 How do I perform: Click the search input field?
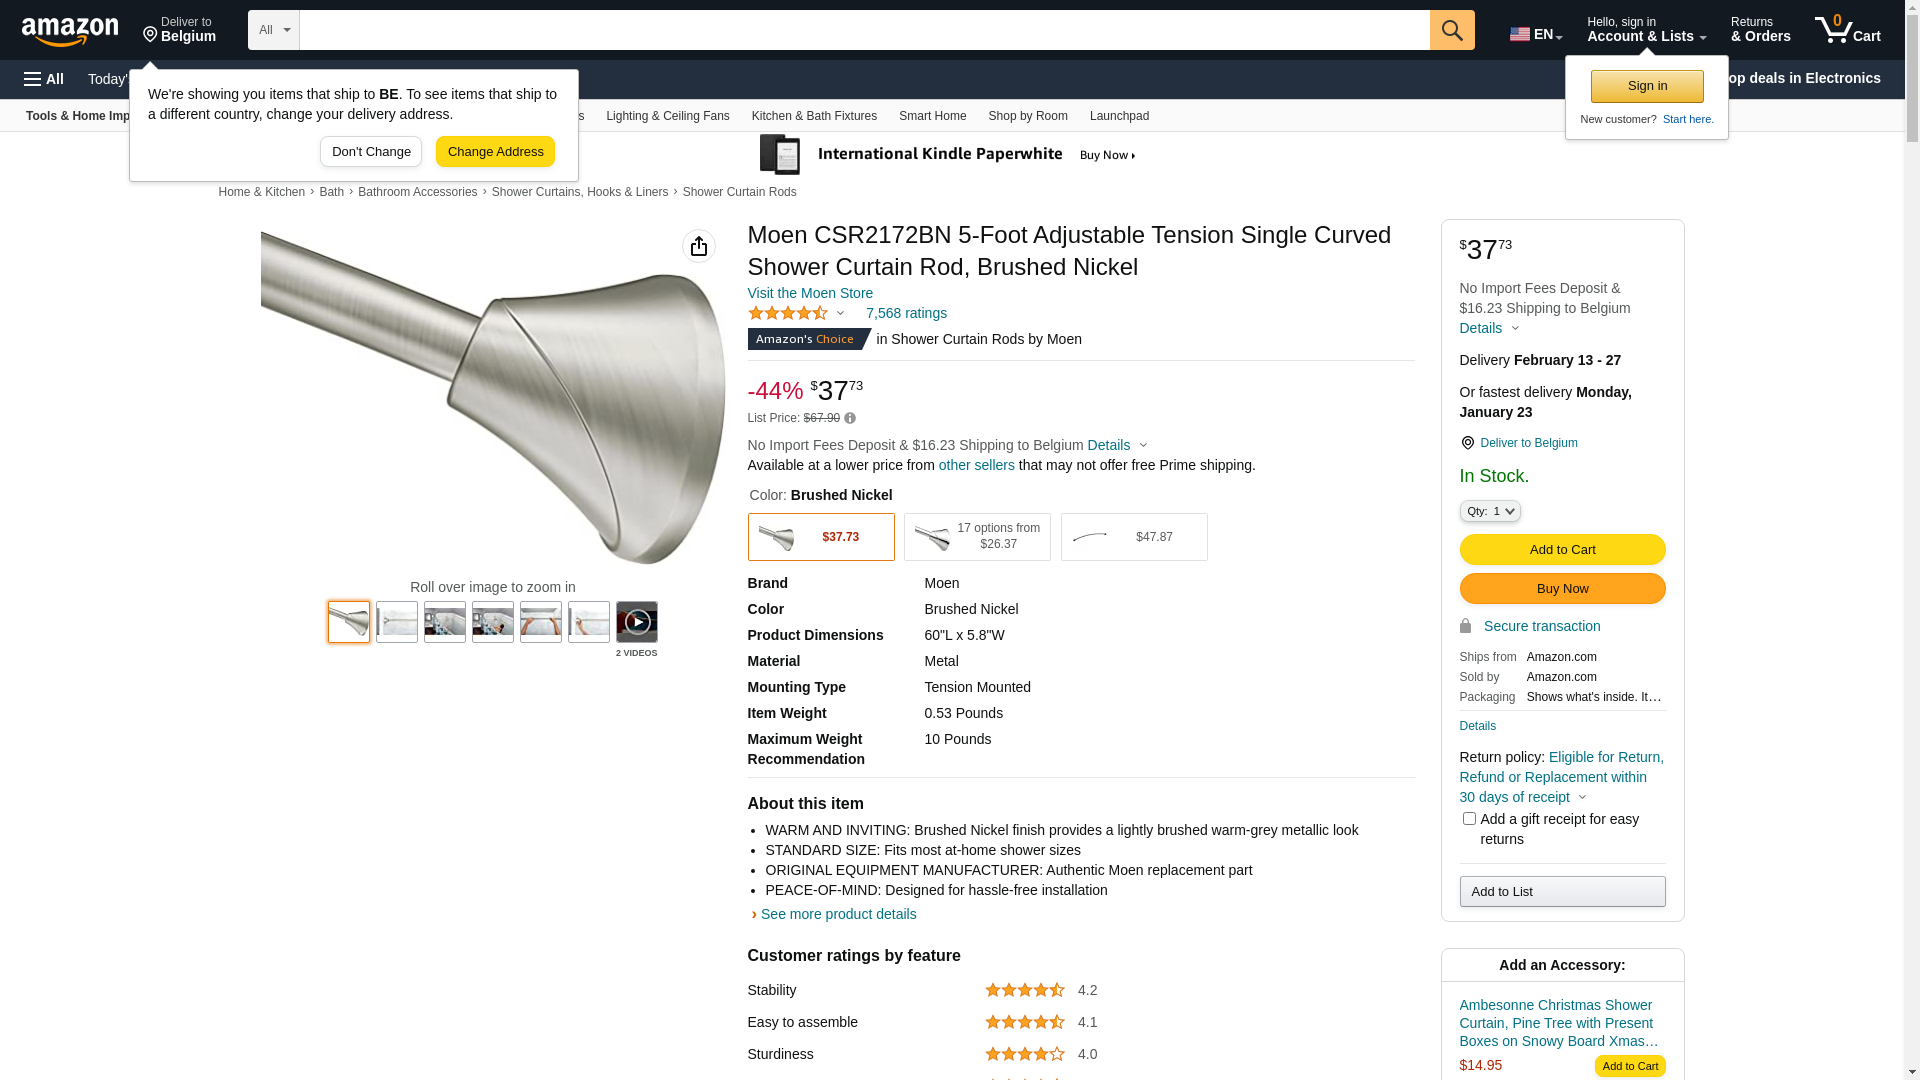click(x=864, y=30)
